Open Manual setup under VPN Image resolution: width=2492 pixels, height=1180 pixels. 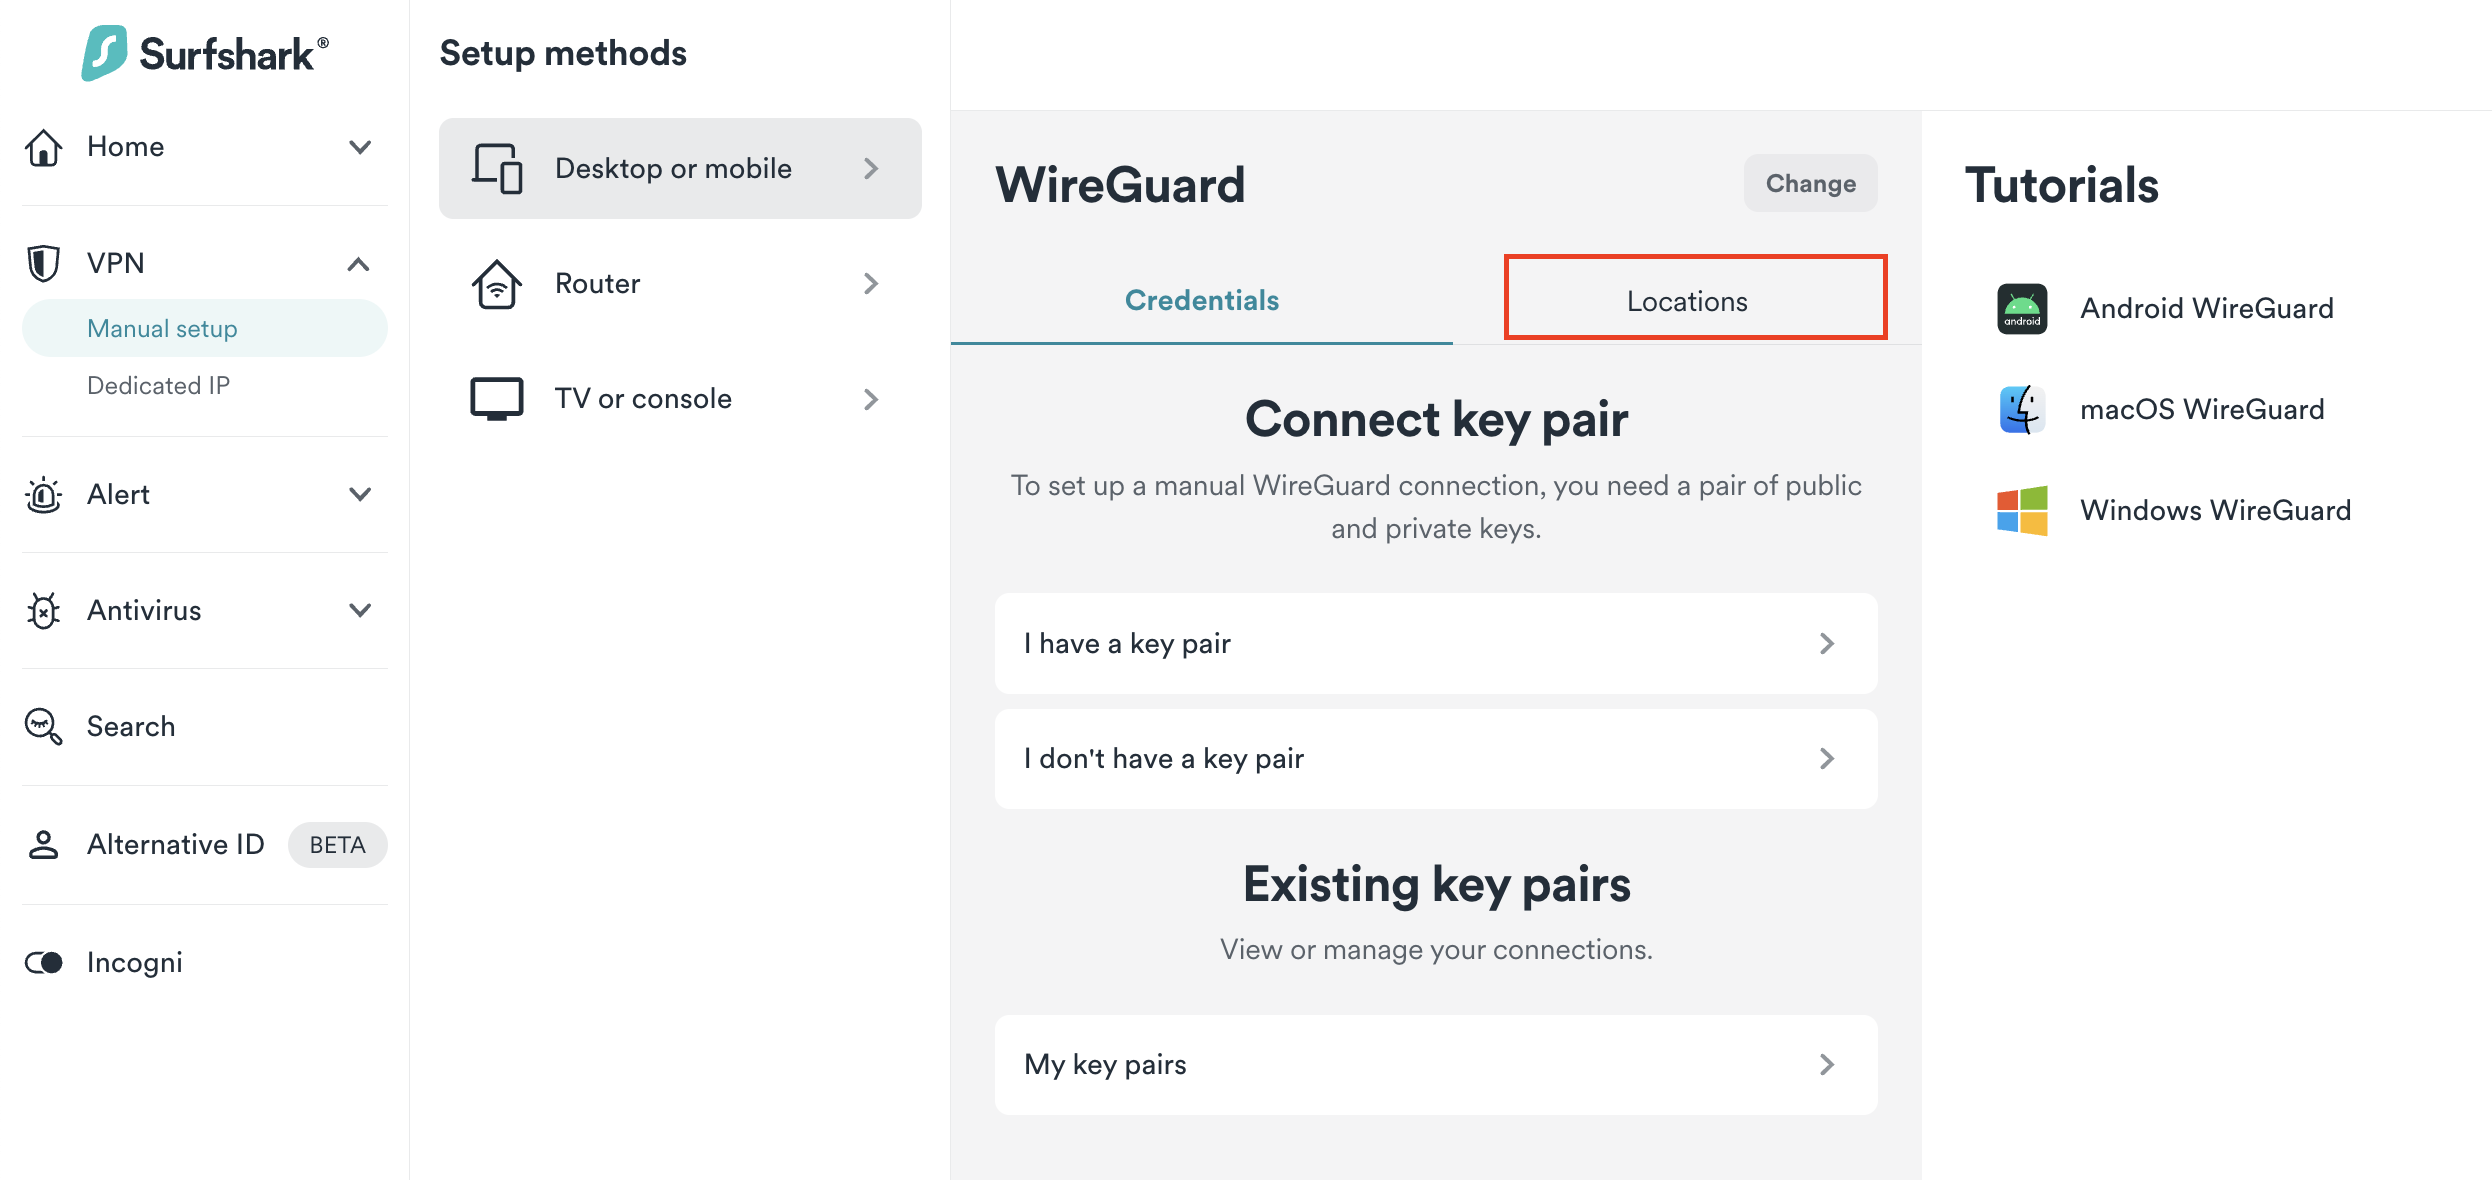(162, 328)
